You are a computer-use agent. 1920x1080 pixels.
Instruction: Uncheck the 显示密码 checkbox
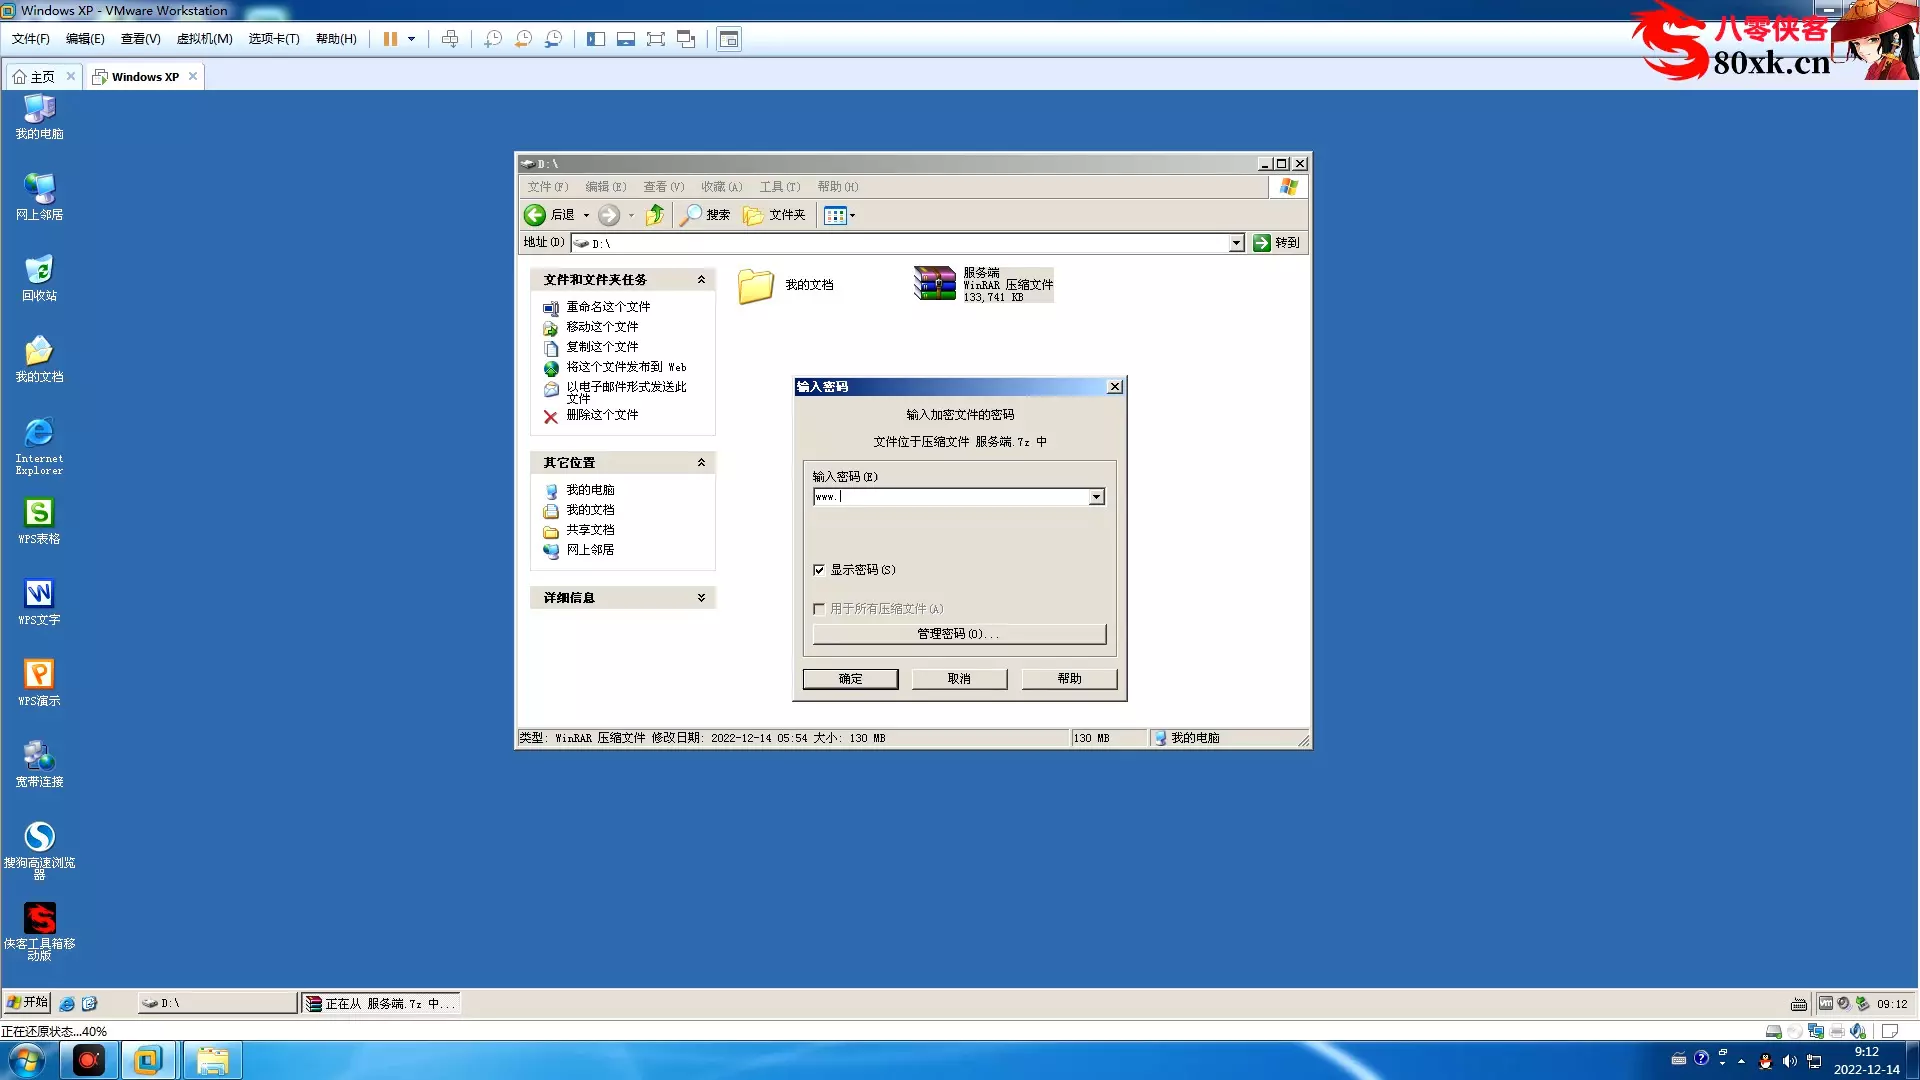coord(819,570)
